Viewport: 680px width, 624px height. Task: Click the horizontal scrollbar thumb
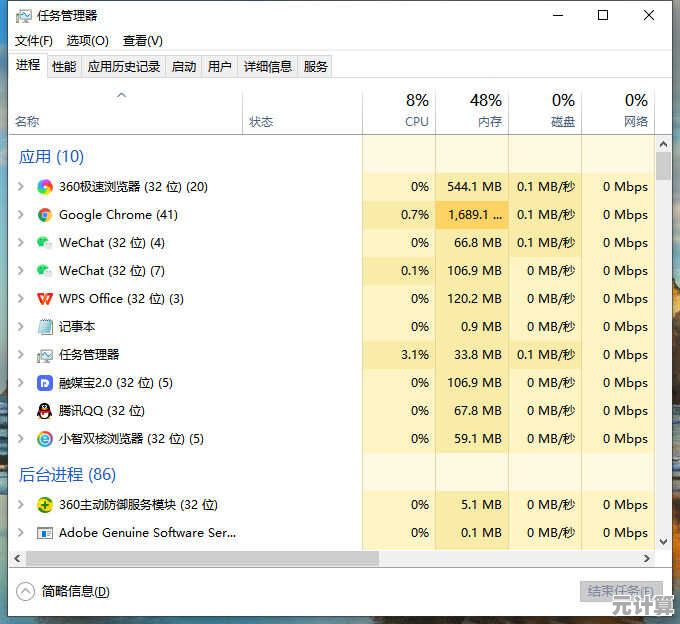coord(202,559)
